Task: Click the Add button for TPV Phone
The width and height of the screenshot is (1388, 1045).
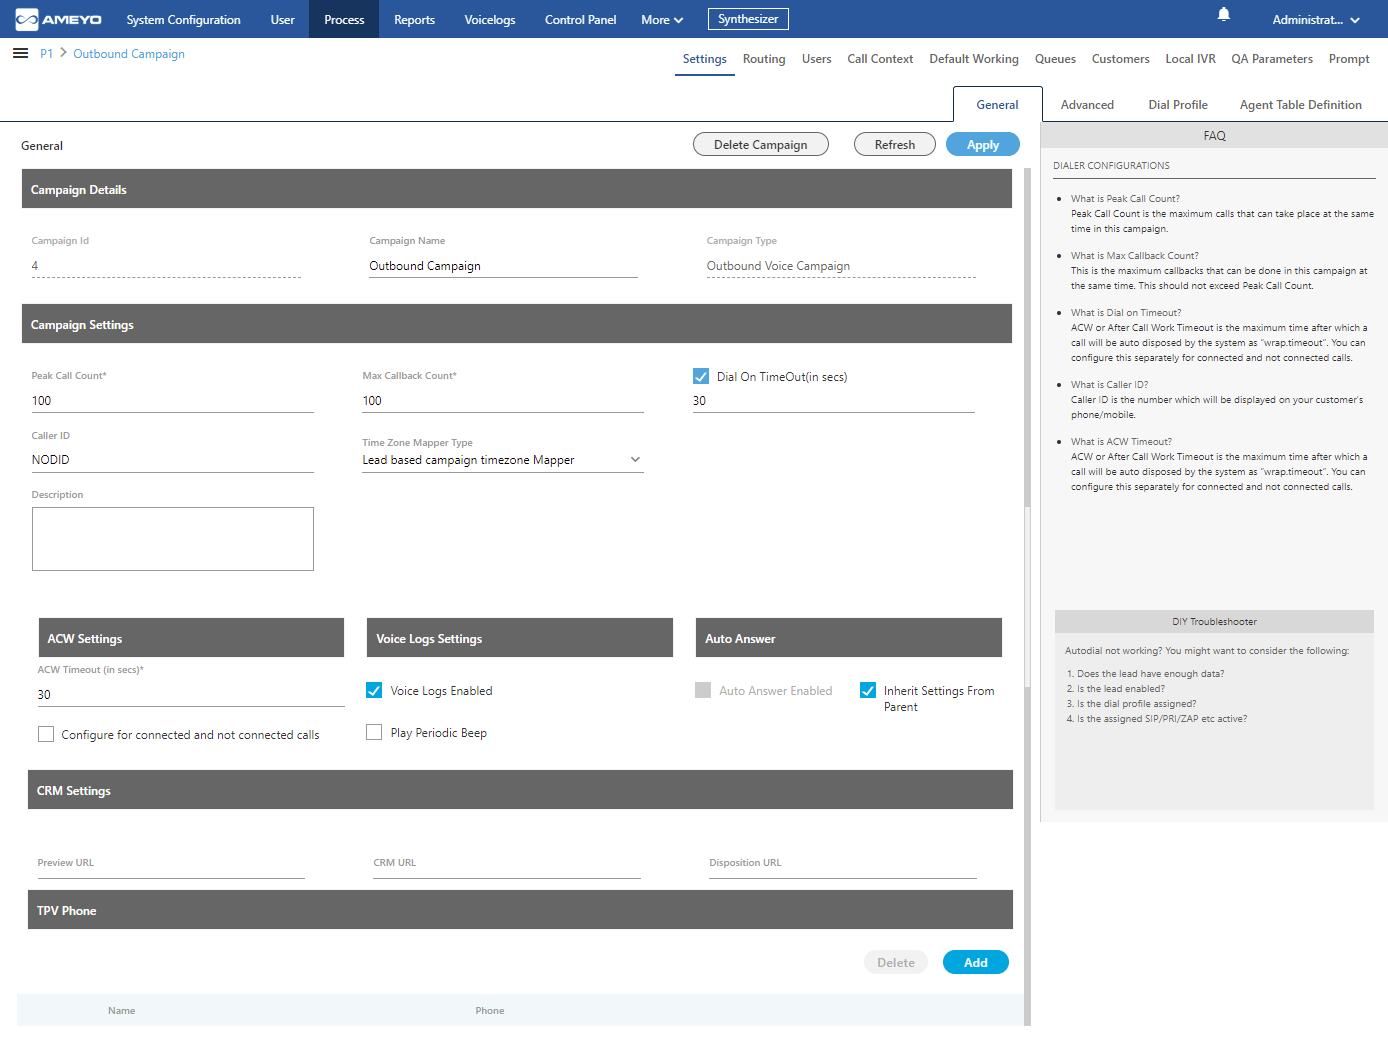Action: 975,962
